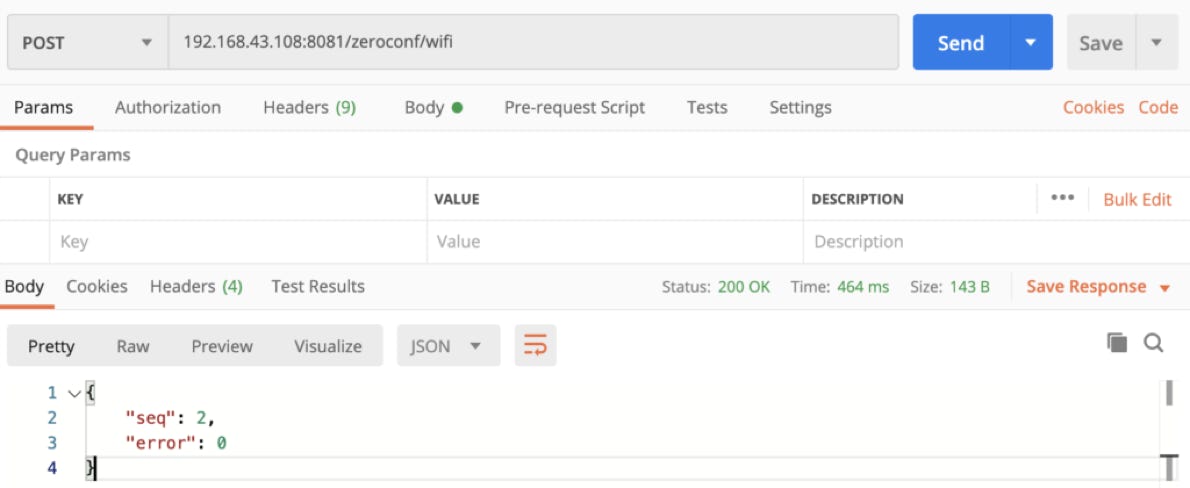Open the JSON format dropdown
The width and height of the screenshot is (1190, 488).
(447, 346)
